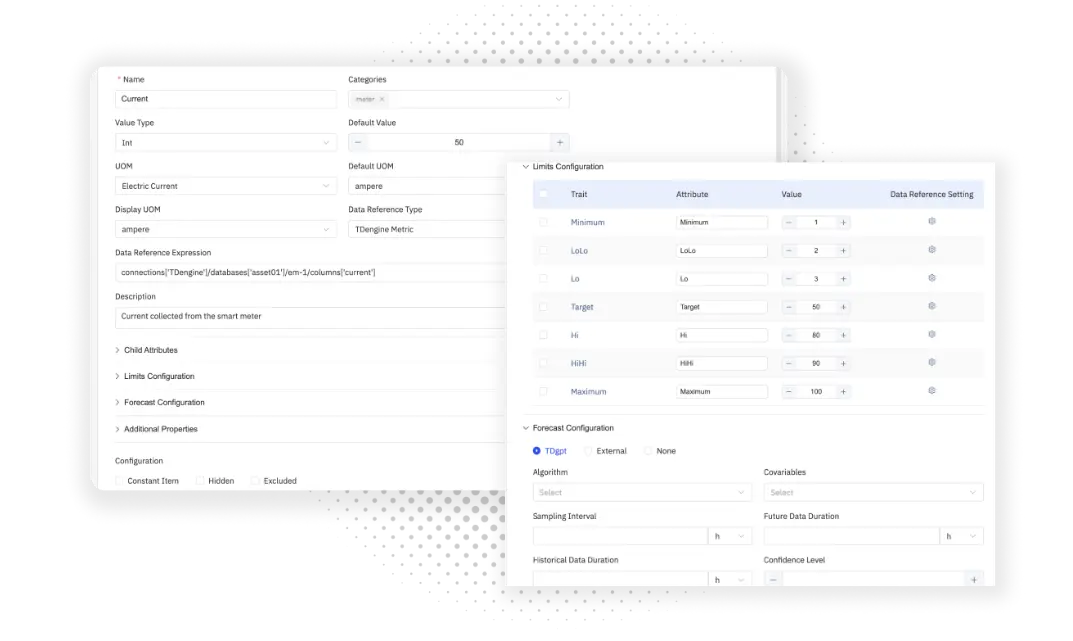This screenshot has height=641, width=1073.
Task: Remove the meter category tag
Action: point(382,99)
